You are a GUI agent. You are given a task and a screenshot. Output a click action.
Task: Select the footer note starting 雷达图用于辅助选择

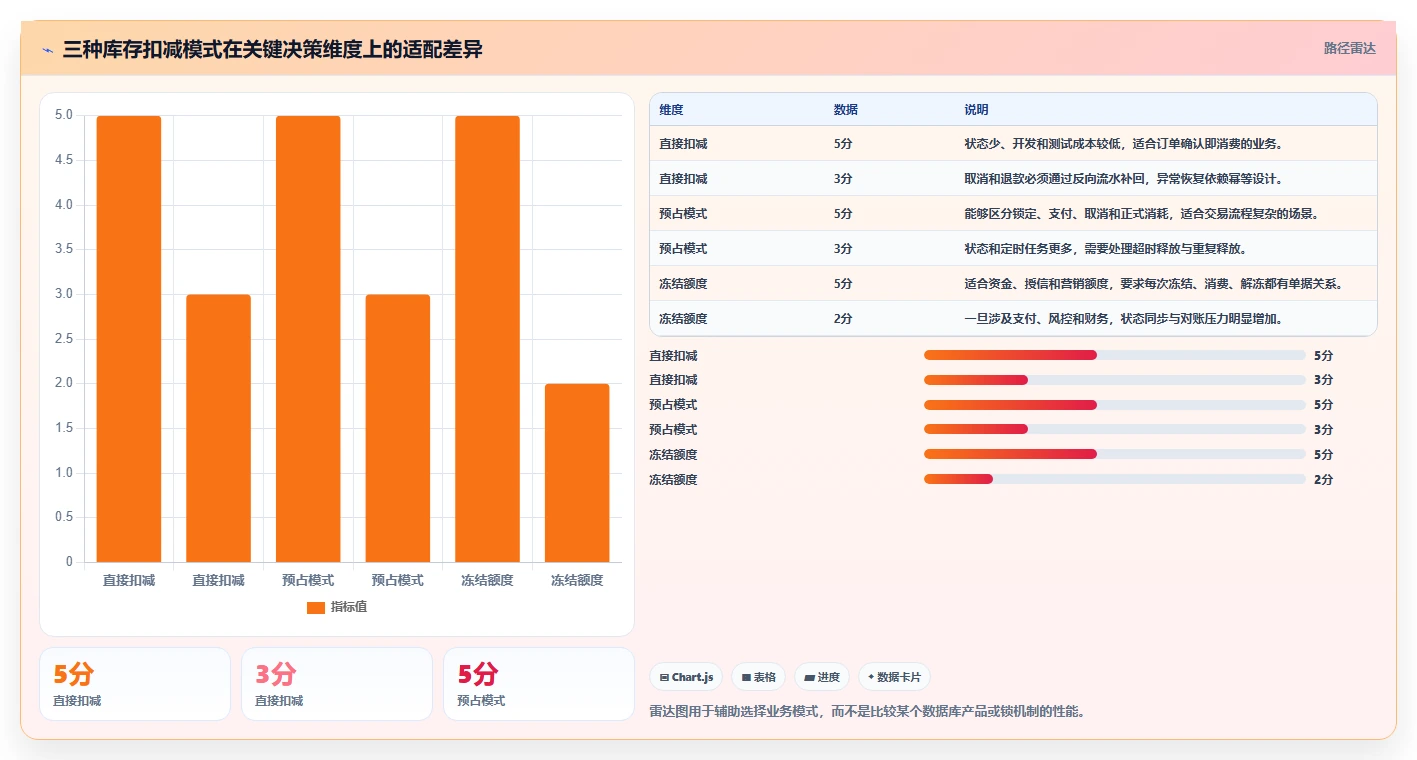[x=867, y=712]
